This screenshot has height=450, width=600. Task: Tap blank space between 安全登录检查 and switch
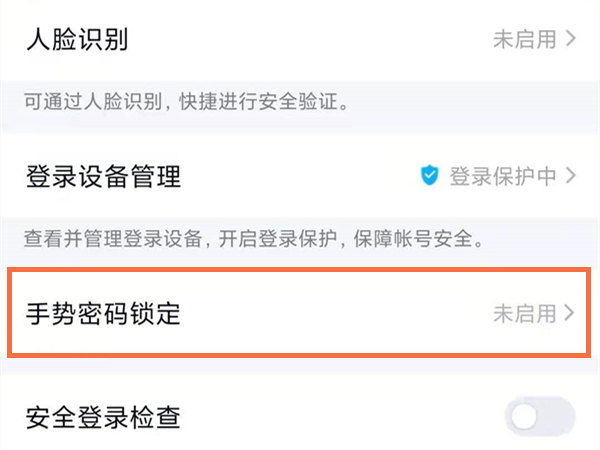coord(340,417)
